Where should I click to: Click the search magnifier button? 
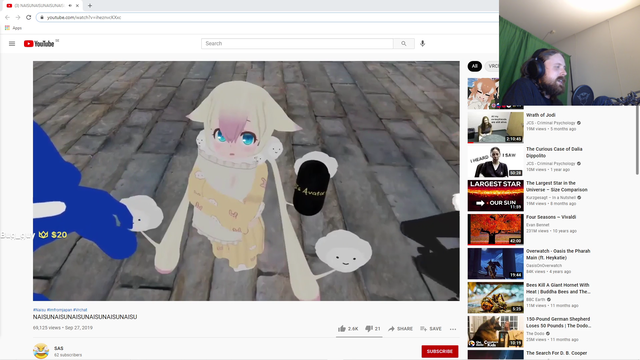click(404, 44)
